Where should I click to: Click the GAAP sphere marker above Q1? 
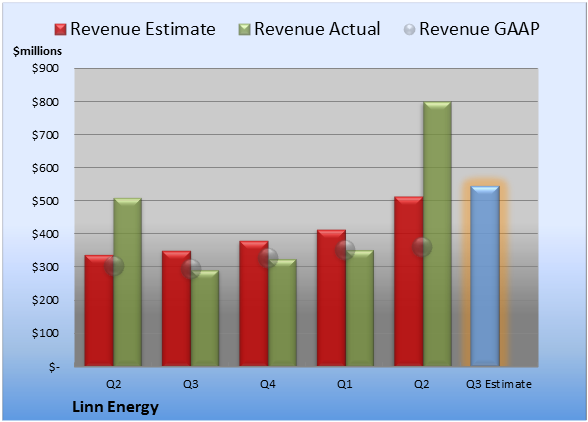[345, 250]
